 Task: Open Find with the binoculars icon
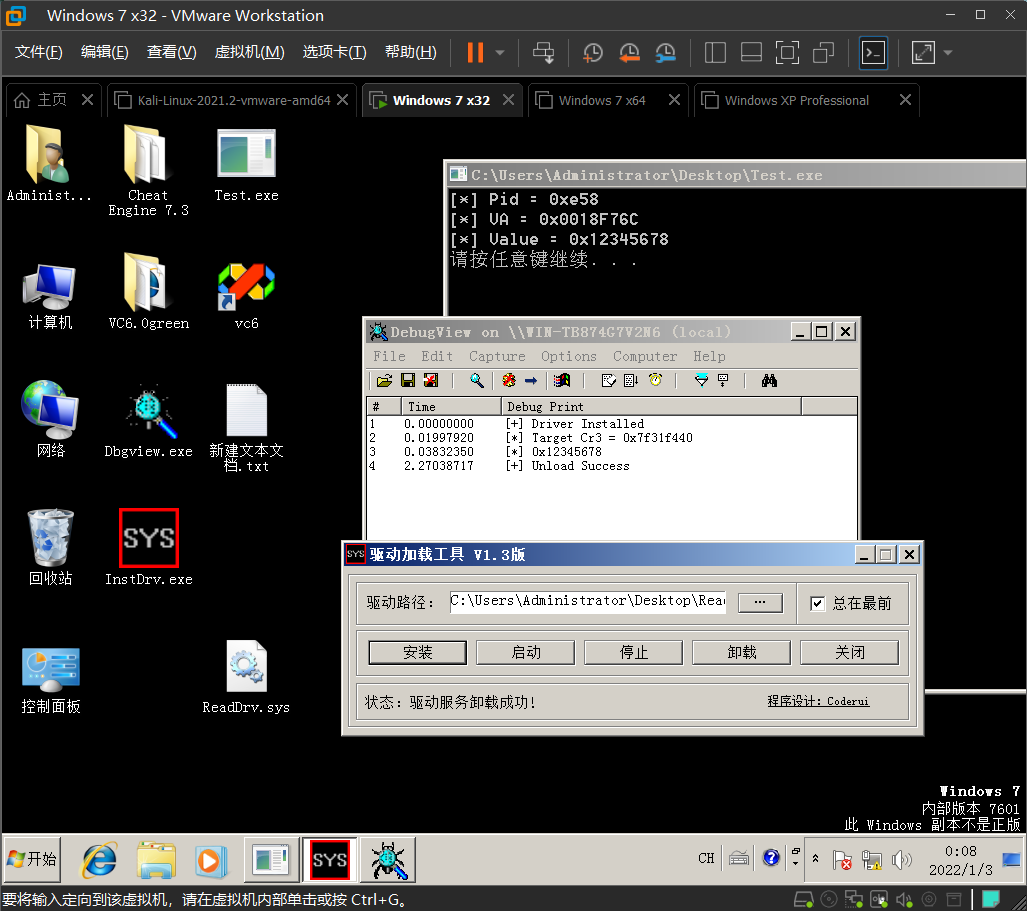coord(768,380)
